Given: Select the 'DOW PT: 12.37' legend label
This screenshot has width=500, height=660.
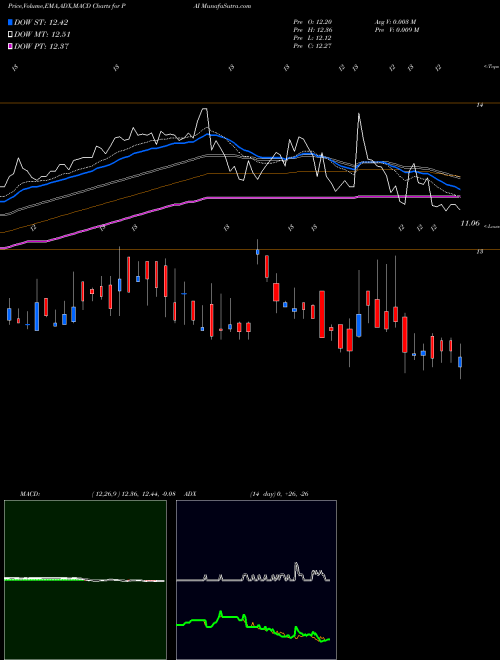Looking at the screenshot, I should [x=42, y=46].
